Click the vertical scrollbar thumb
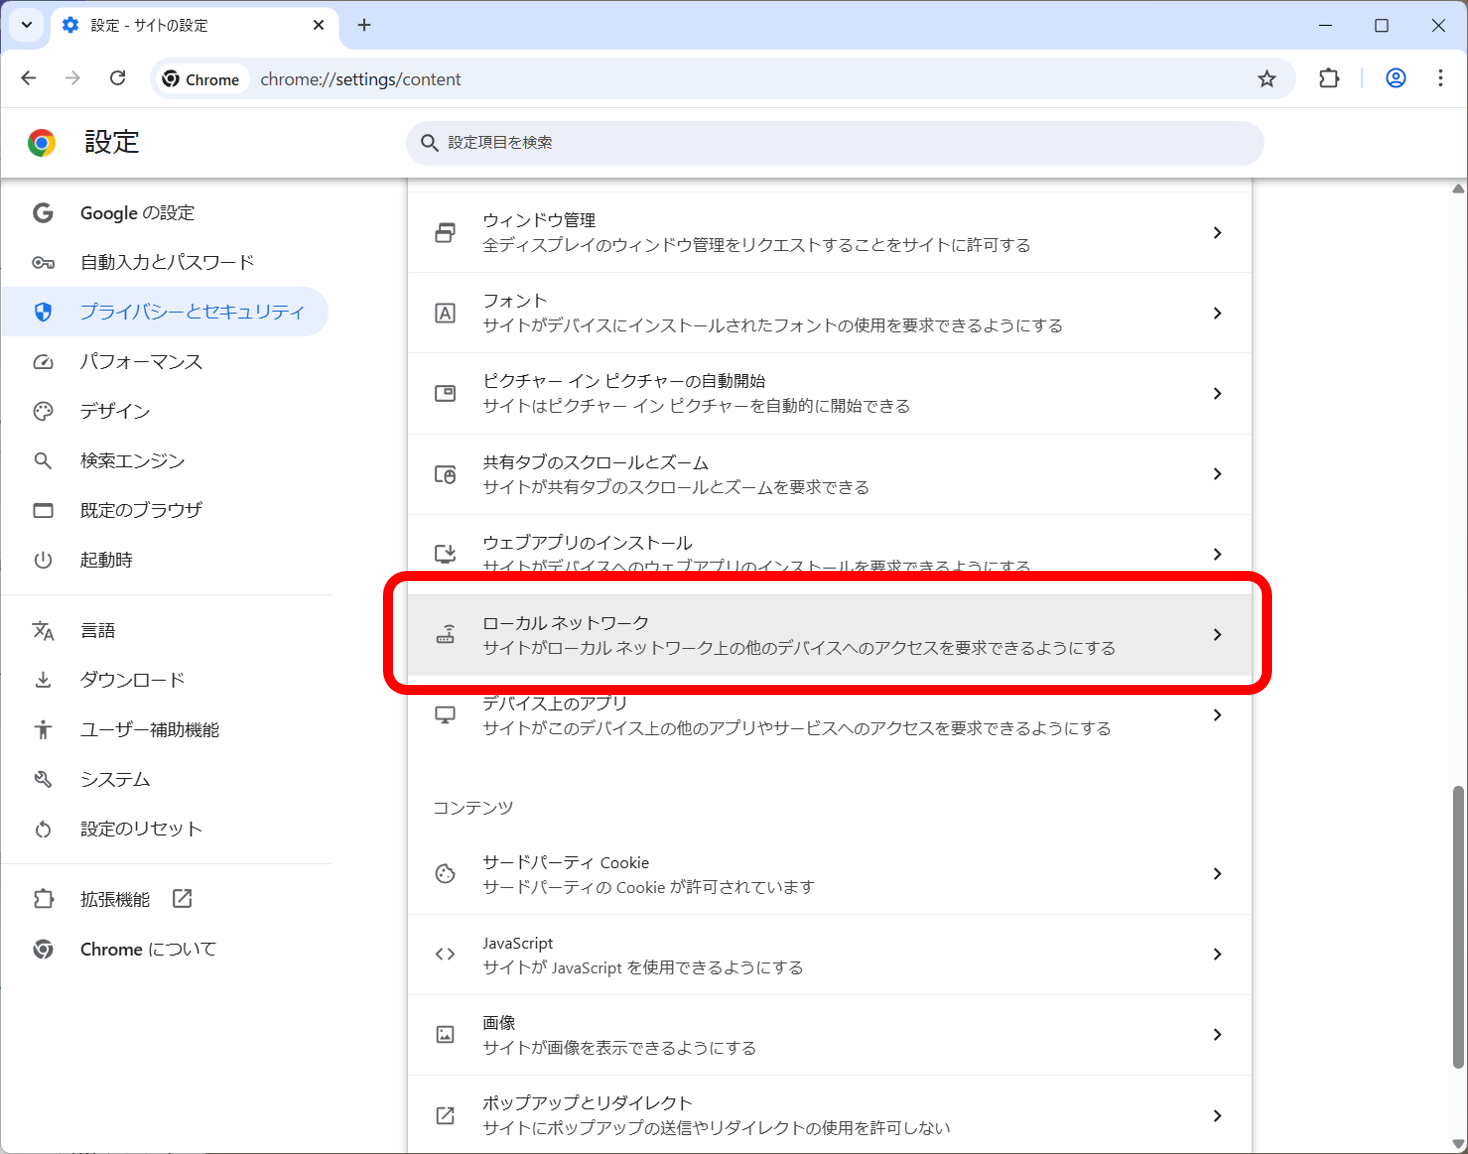1468x1154 pixels. tap(1458, 927)
